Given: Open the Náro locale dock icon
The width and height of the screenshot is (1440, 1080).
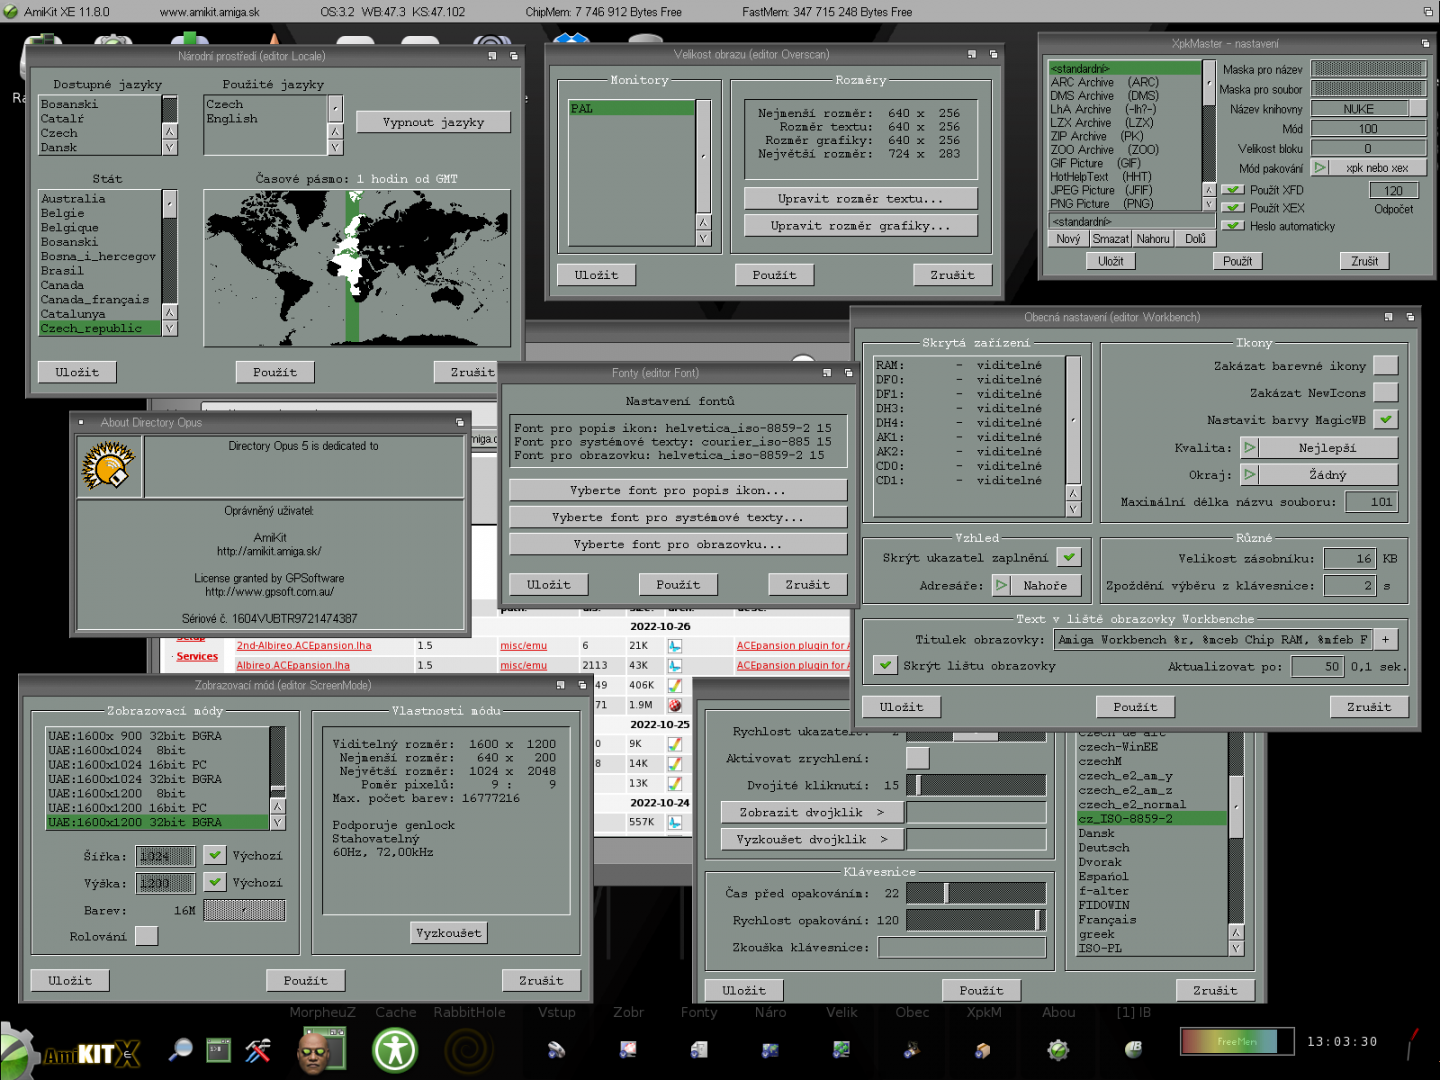Looking at the screenshot, I should pyautogui.click(x=770, y=1049).
